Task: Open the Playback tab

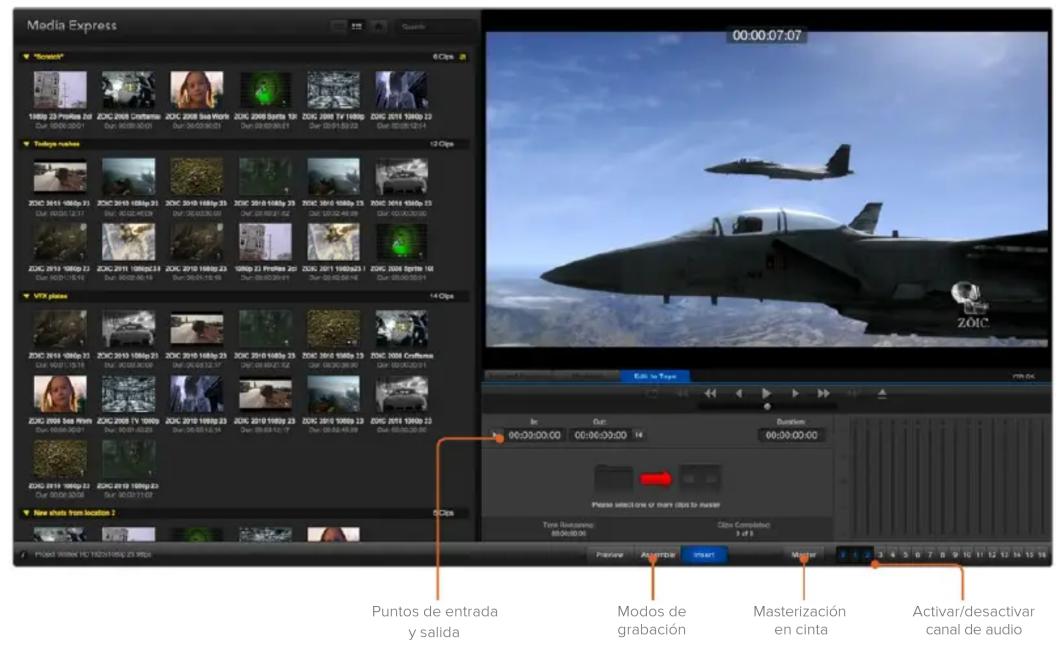Action: coord(588,376)
